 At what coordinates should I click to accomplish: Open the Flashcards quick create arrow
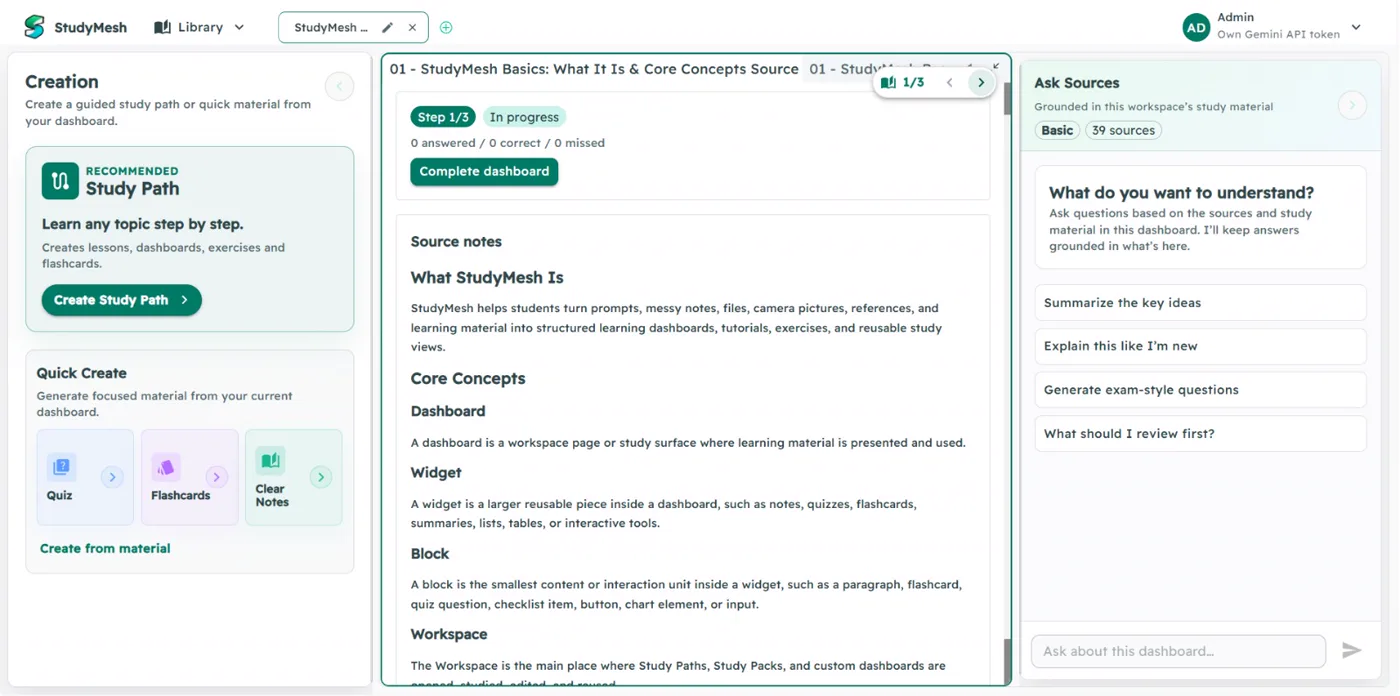tap(216, 477)
